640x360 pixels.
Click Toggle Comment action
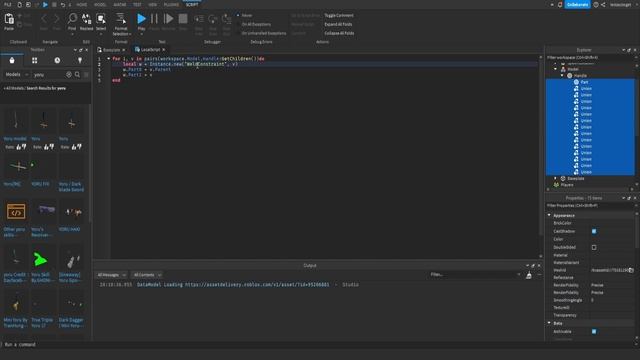pyautogui.click(x=339, y=15)
